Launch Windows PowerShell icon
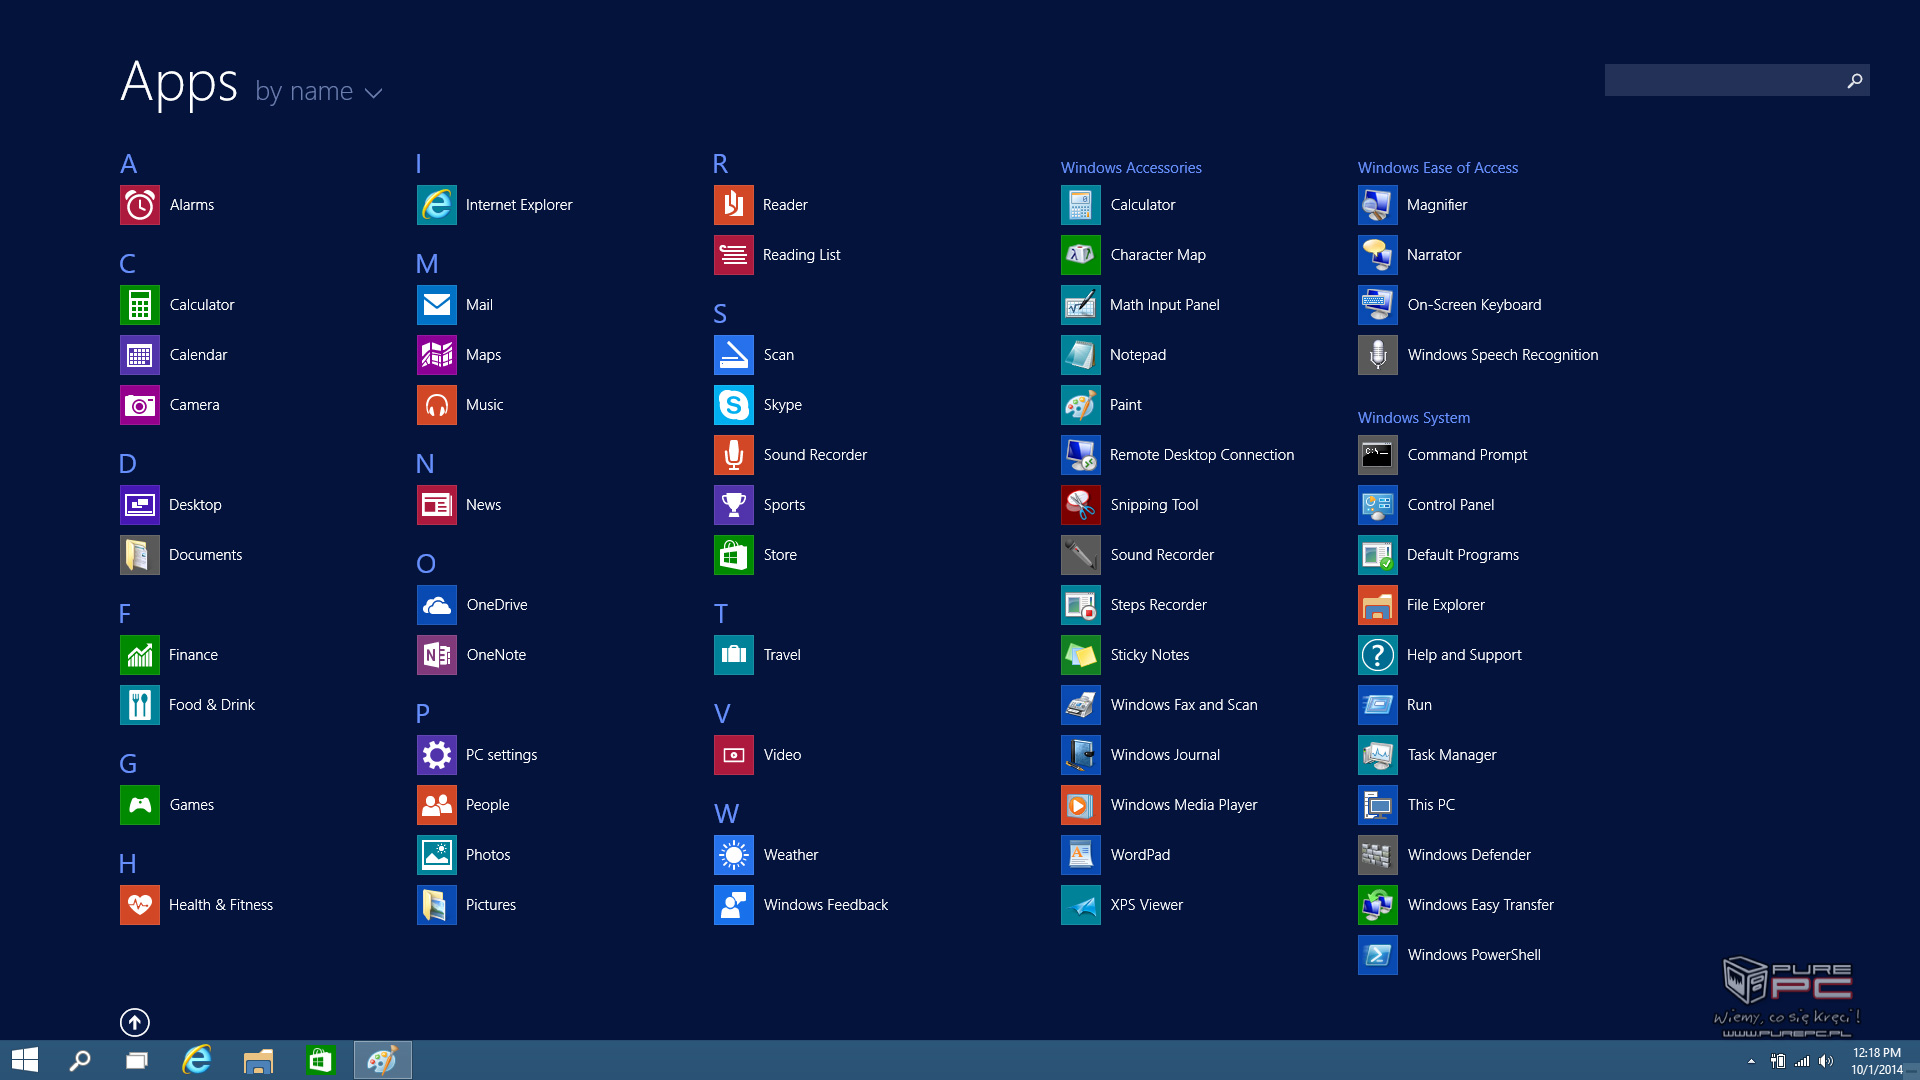 [x=1378, y=955]
